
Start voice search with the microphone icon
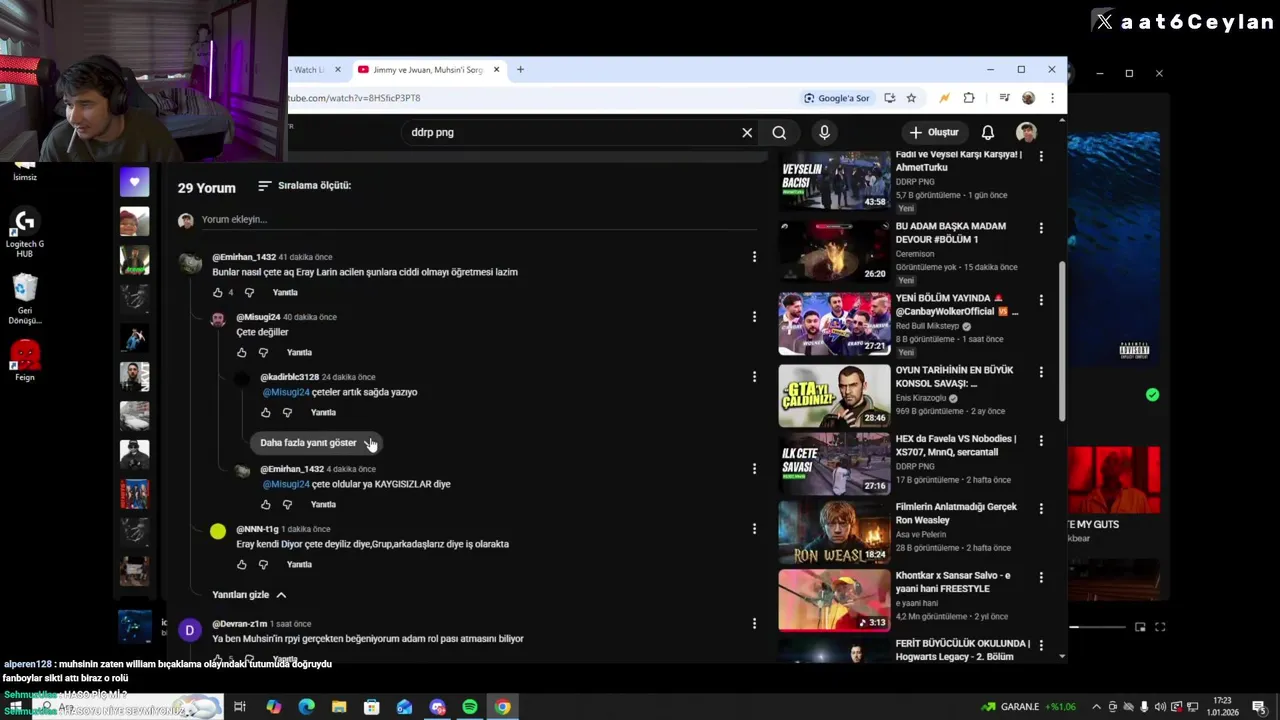tap(824, 132)
